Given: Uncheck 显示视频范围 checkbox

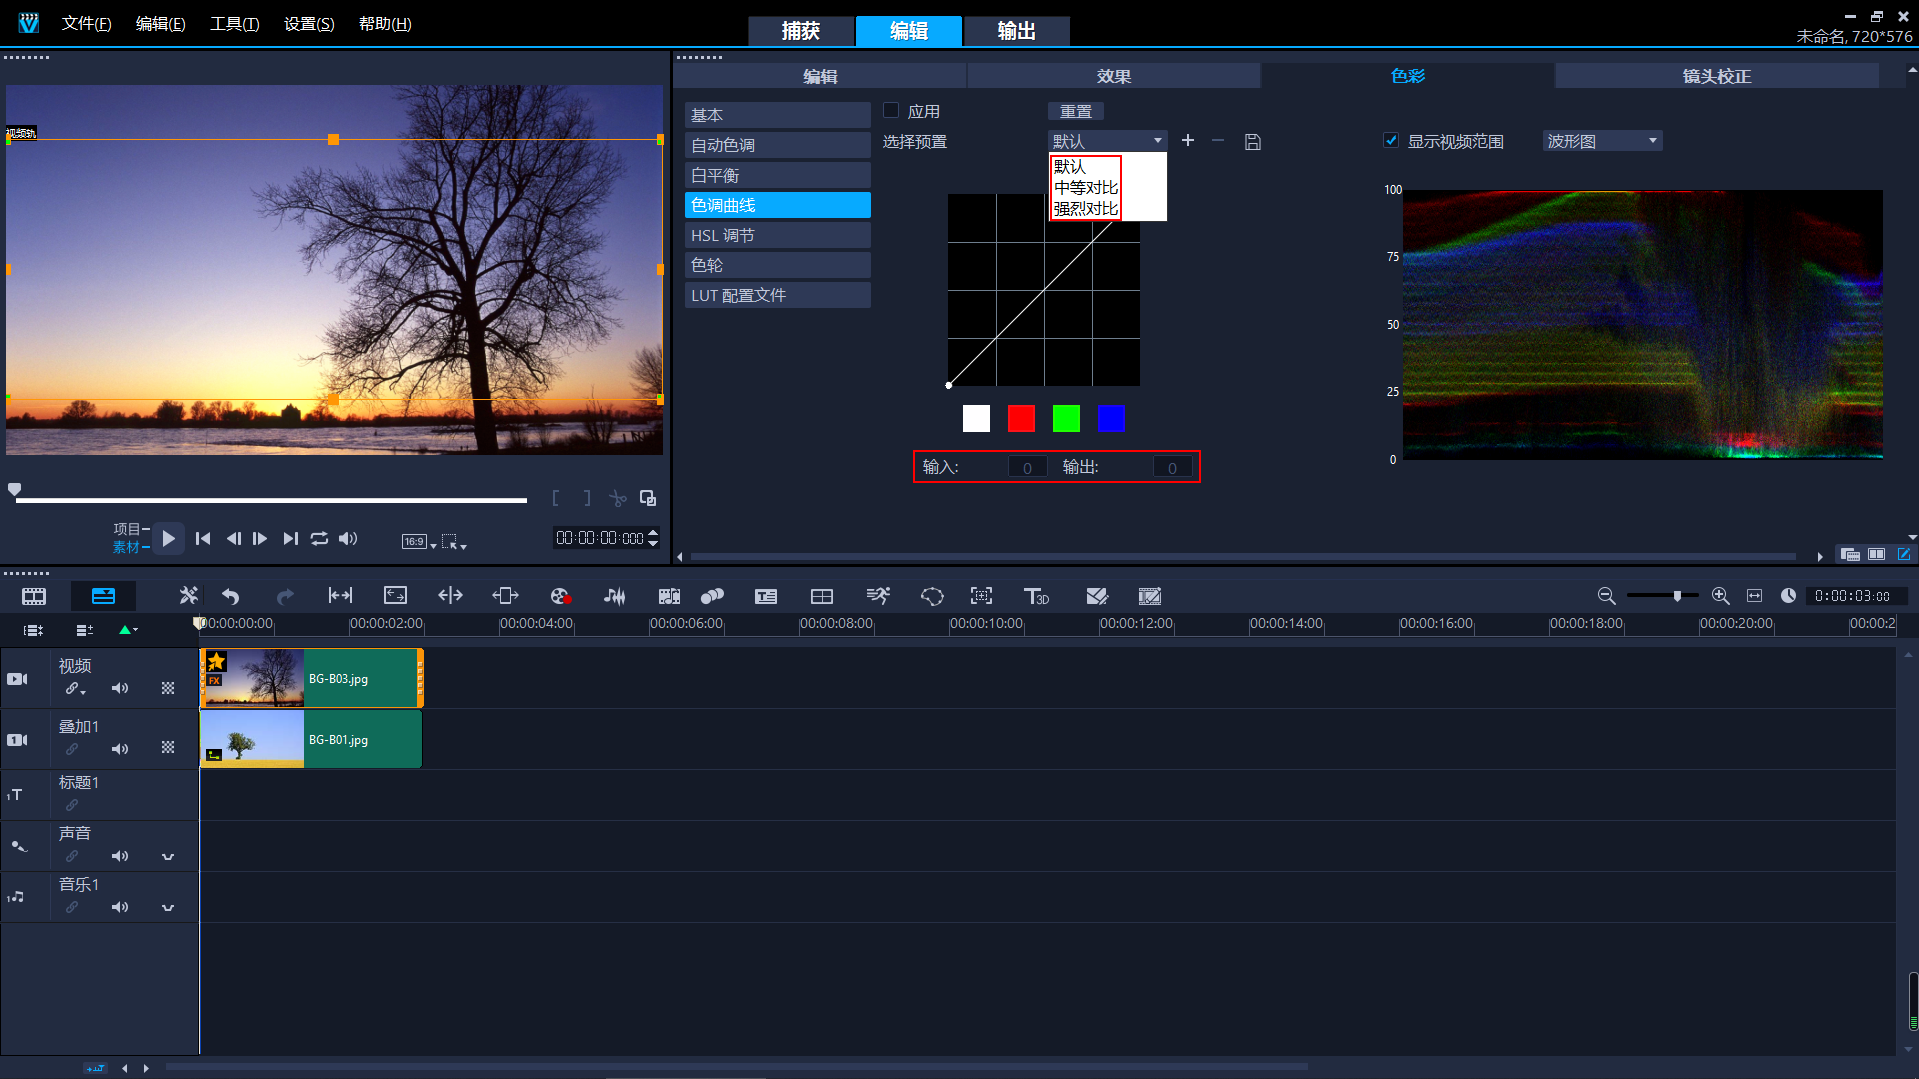Looking at the screenshot, I should (1391, 140).
